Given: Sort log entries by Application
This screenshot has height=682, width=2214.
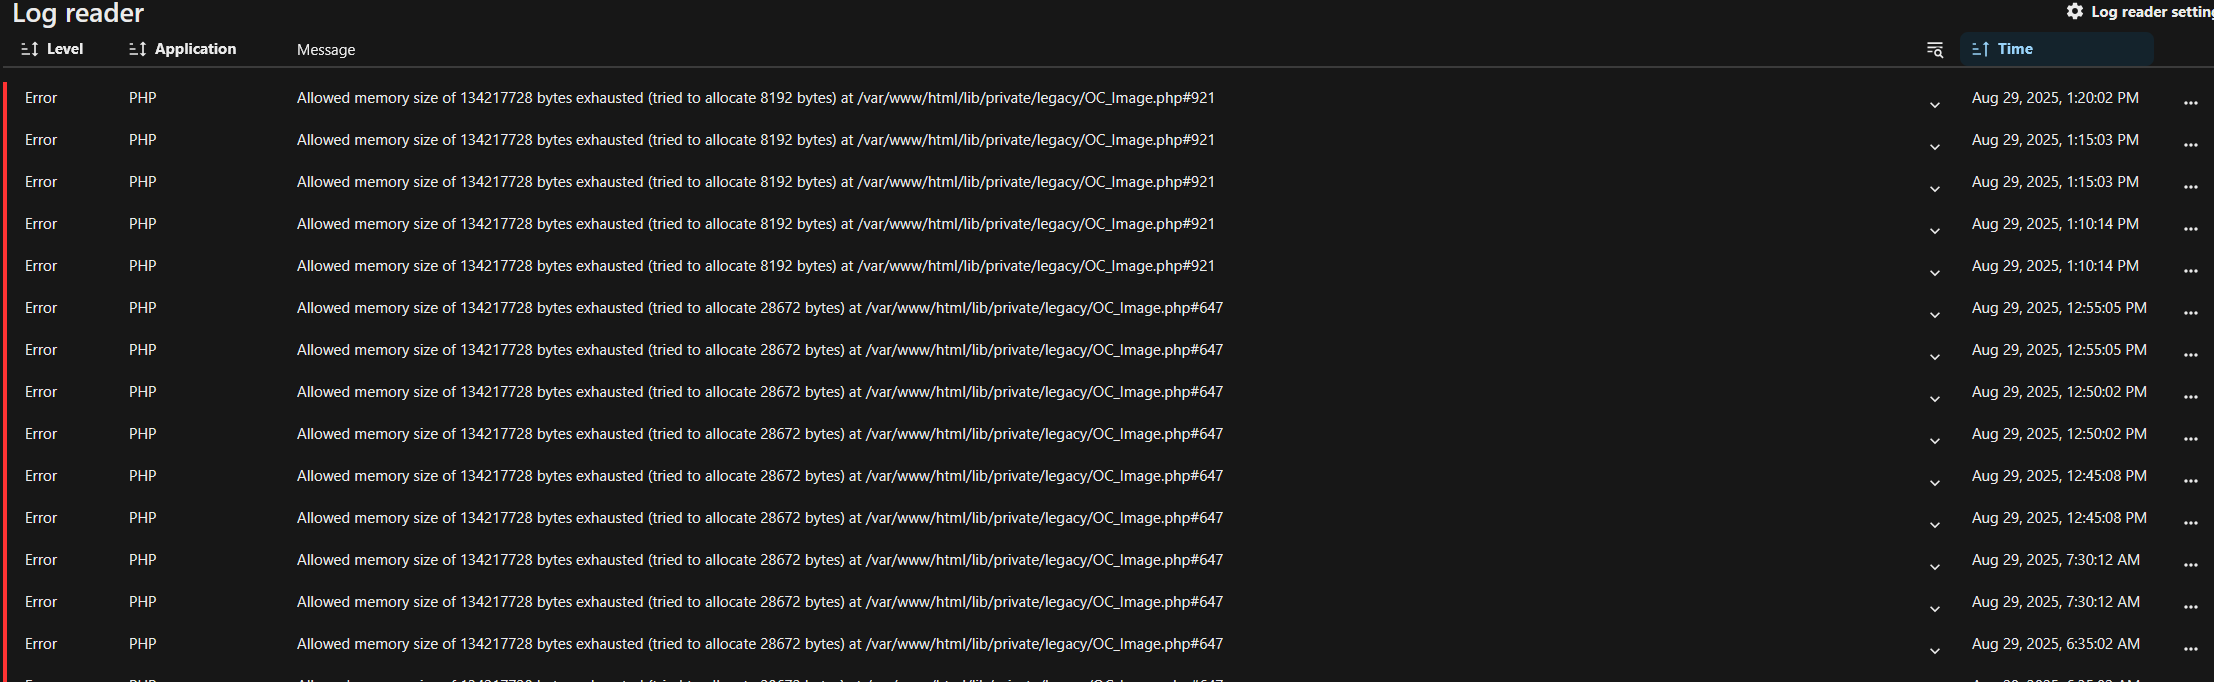Looking at the screenshot, I should click(183, 49).
